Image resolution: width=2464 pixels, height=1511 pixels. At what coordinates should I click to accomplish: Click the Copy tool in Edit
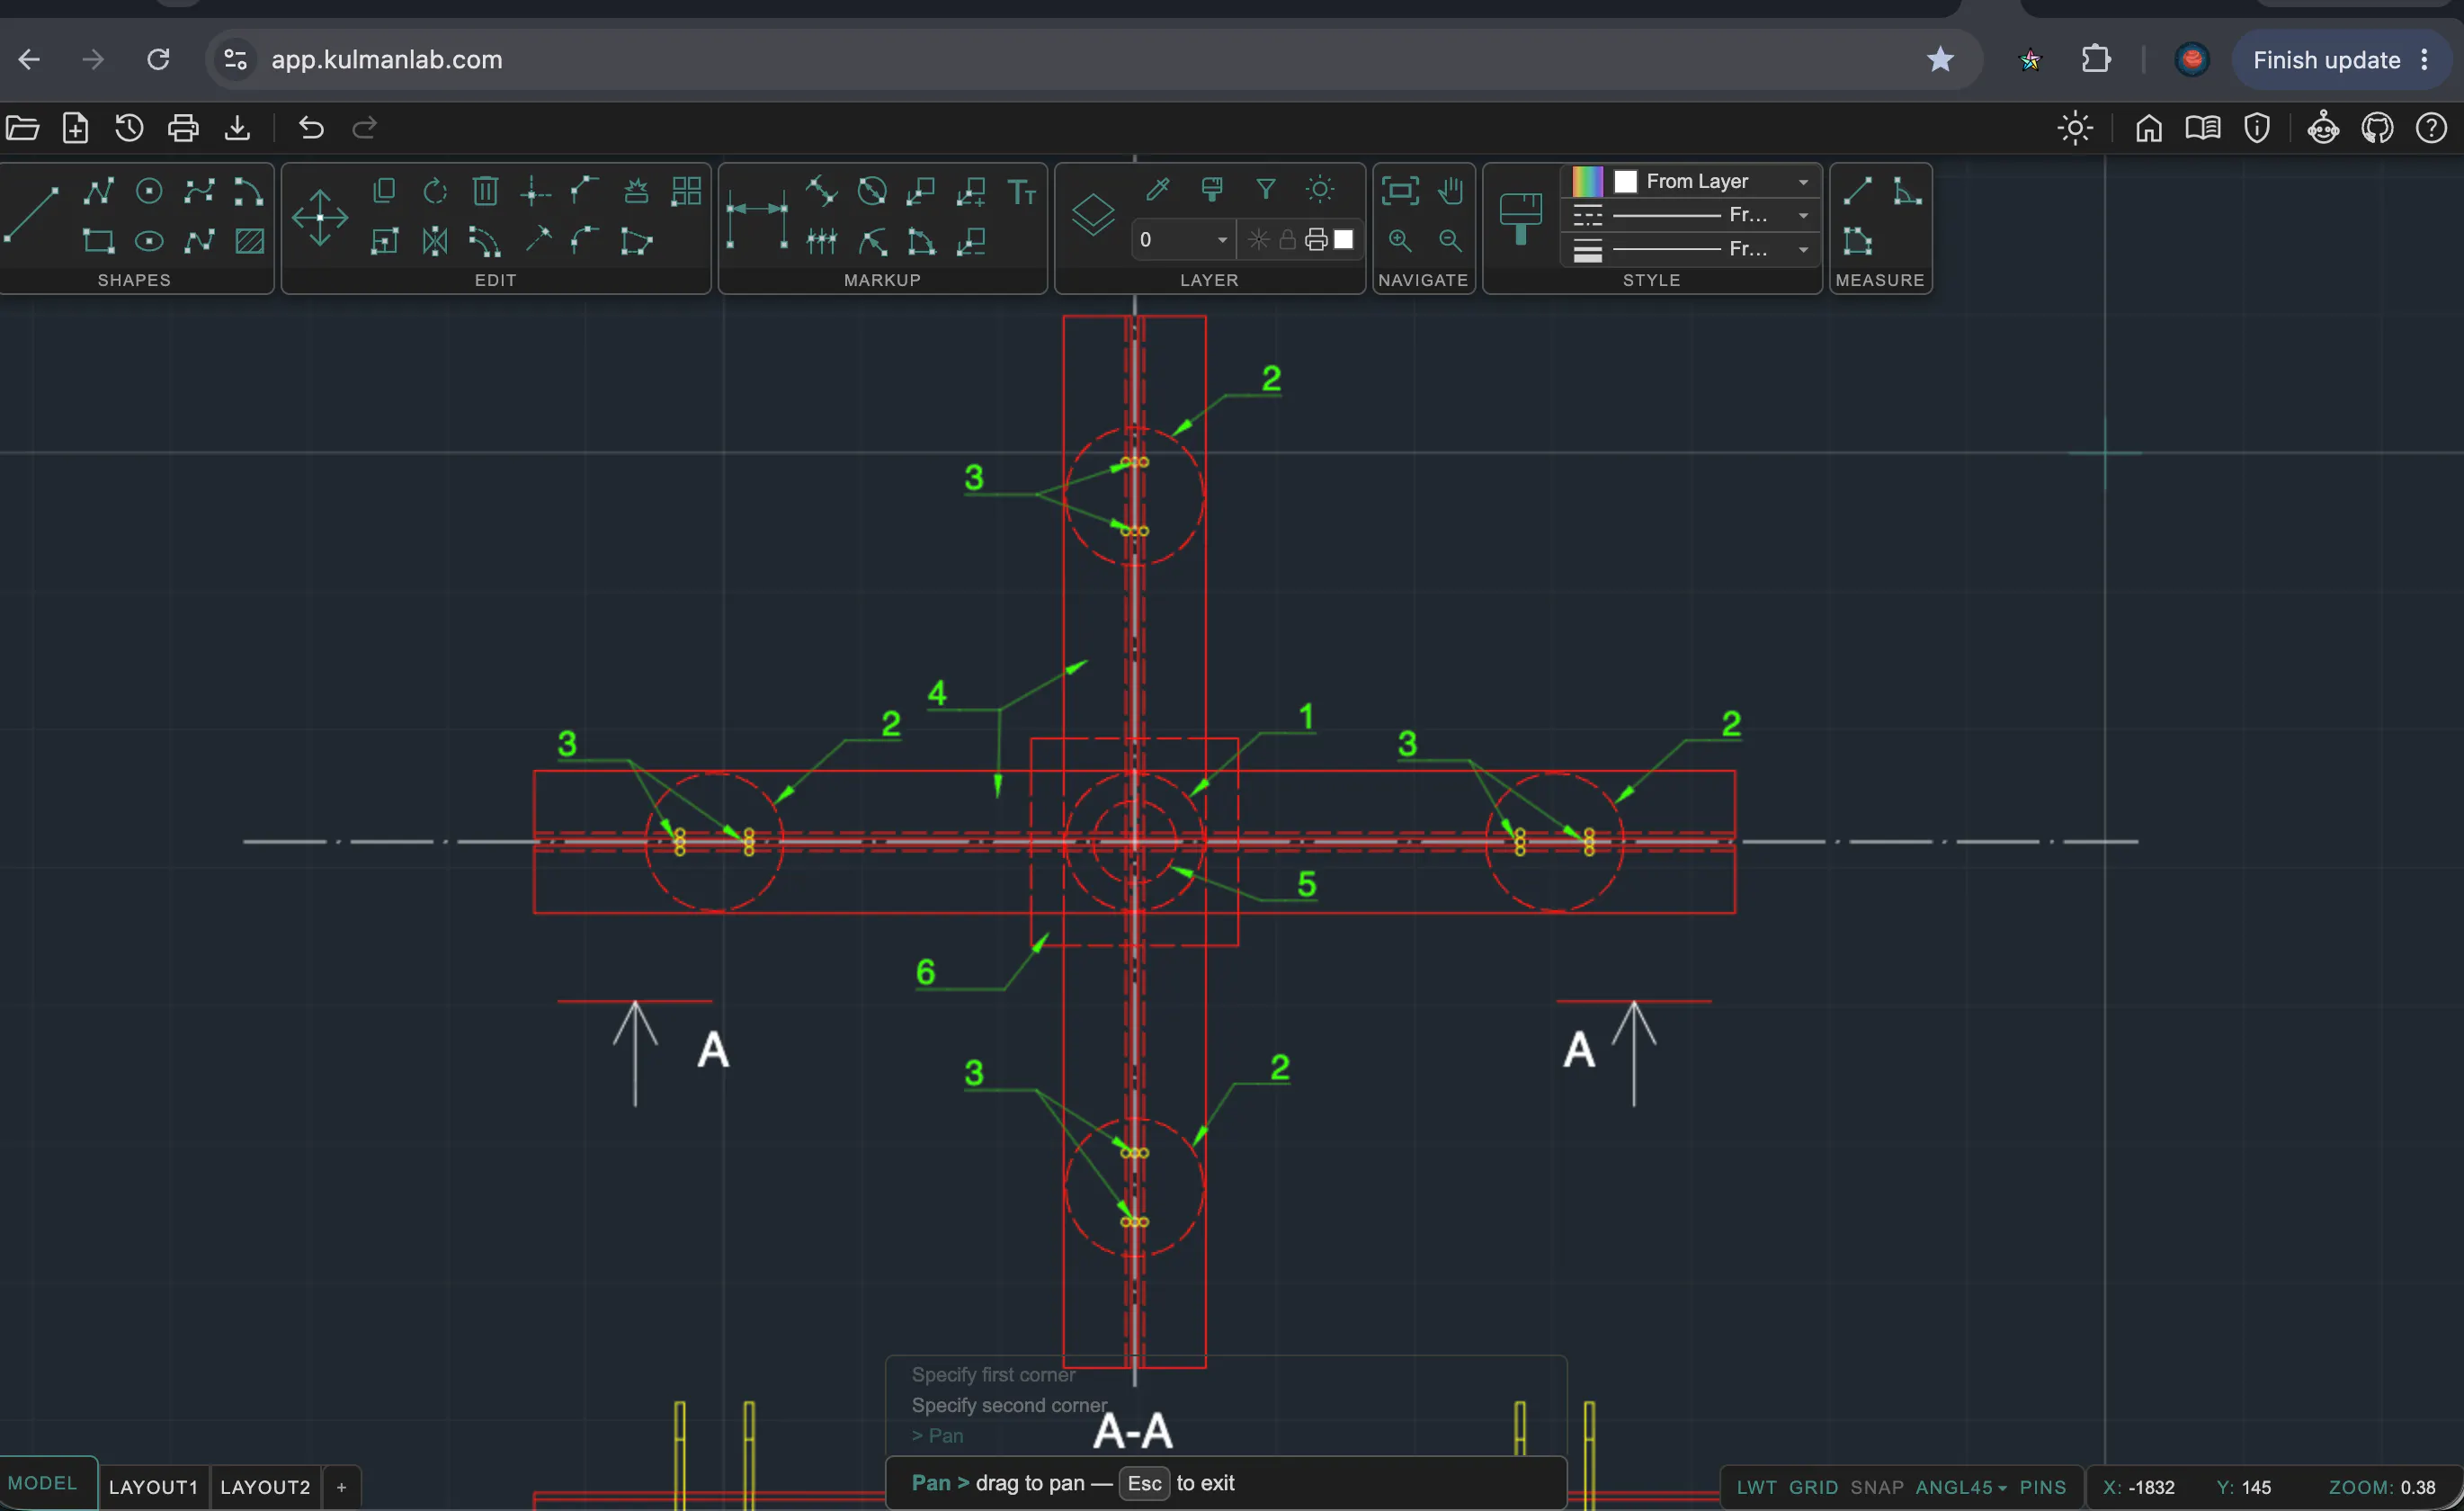coord(384,190)
